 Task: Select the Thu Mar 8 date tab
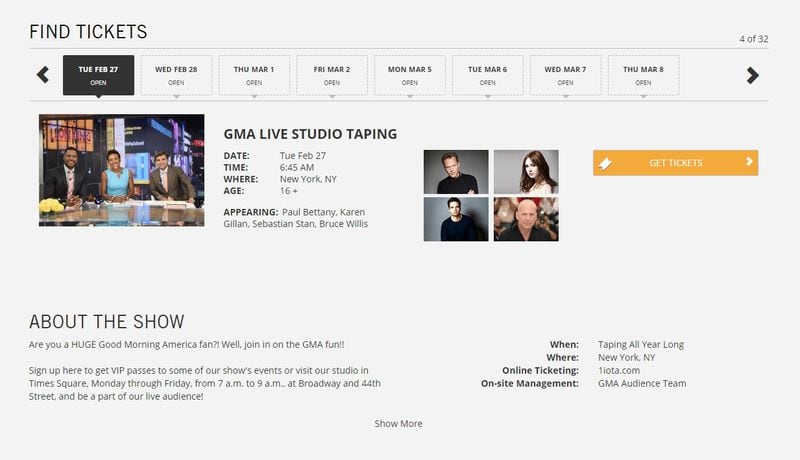click(x=643, y=75)
